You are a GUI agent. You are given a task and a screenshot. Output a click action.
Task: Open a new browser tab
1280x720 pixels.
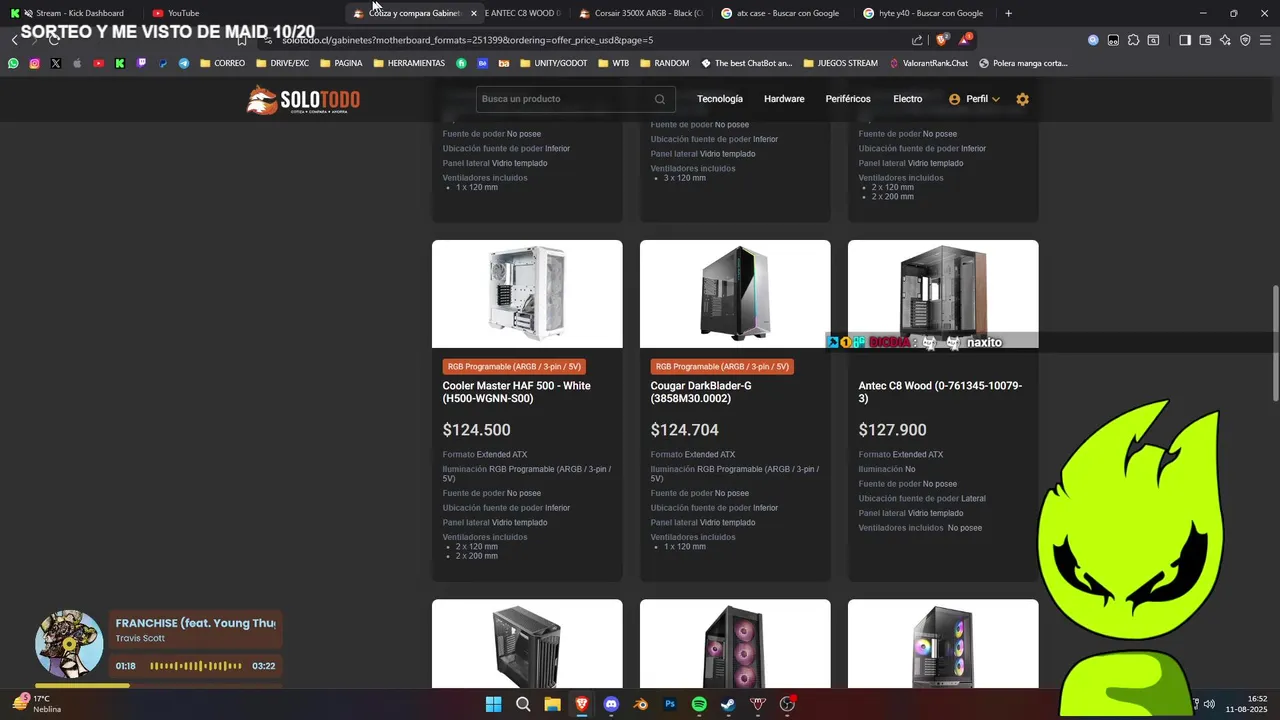click(x=1008, y=13)
